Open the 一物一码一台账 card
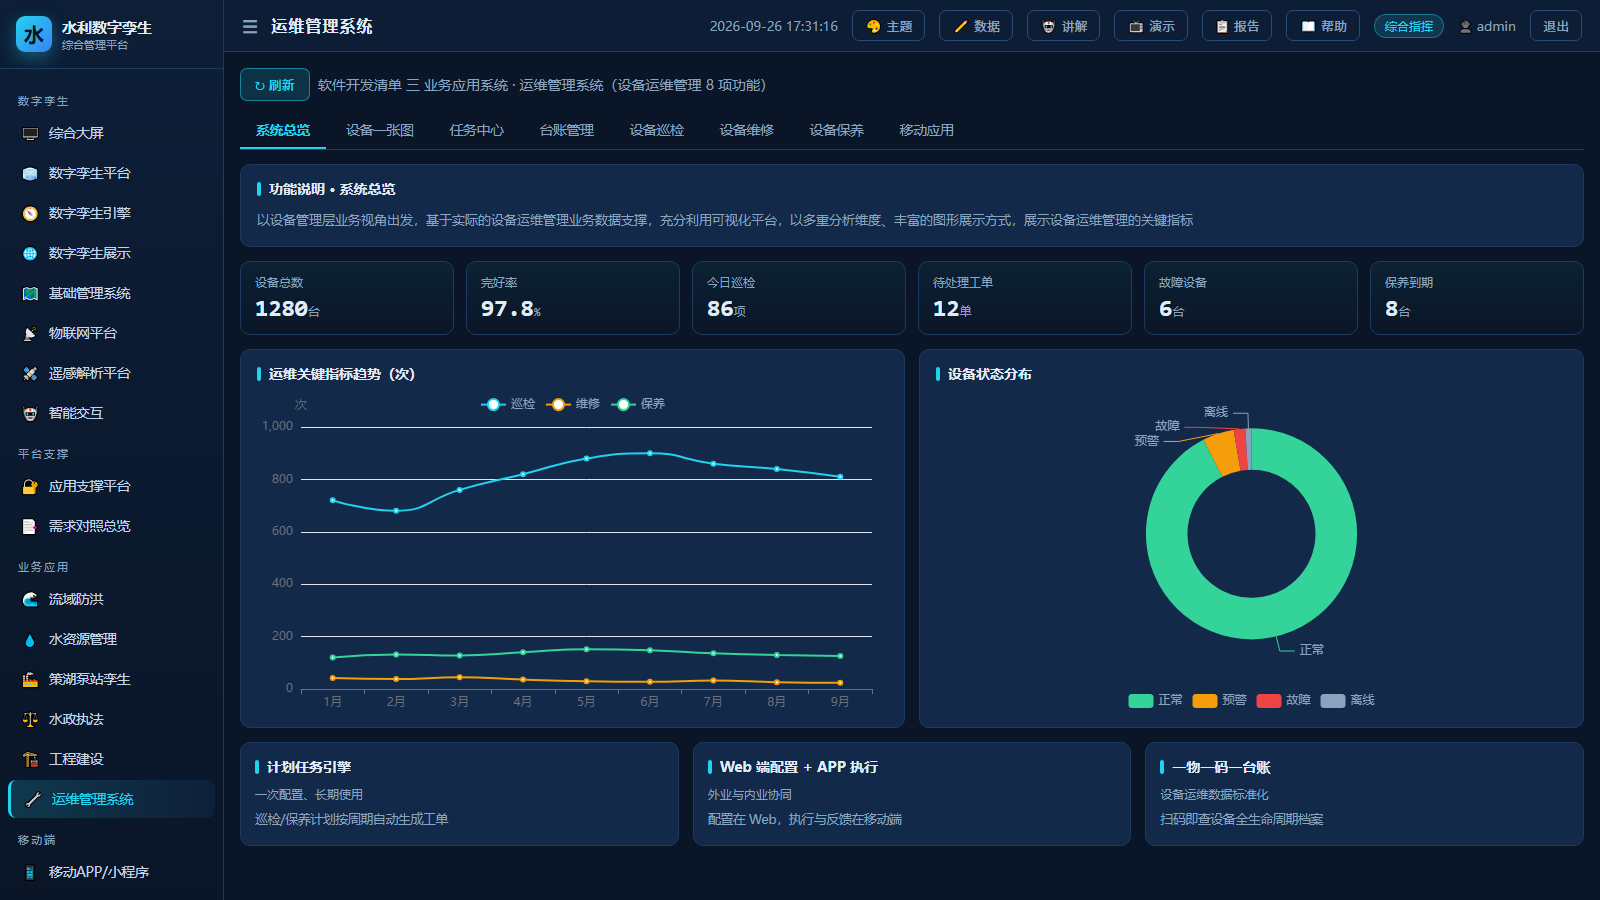 coord(1364,794)
